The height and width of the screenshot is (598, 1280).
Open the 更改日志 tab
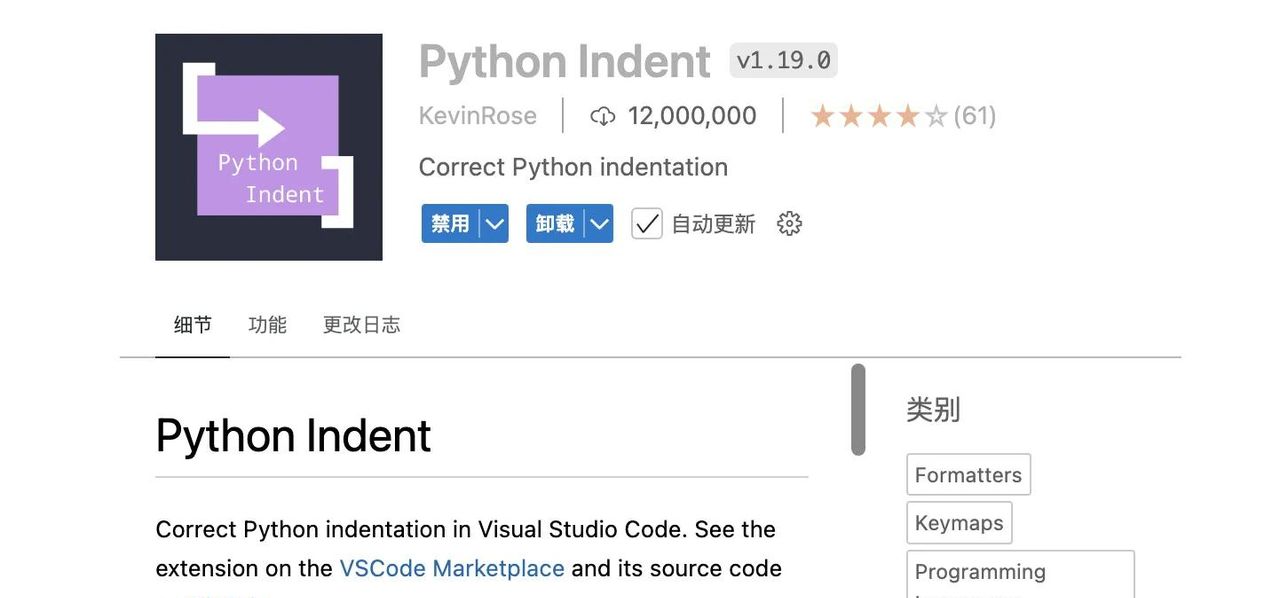[361, 323]
